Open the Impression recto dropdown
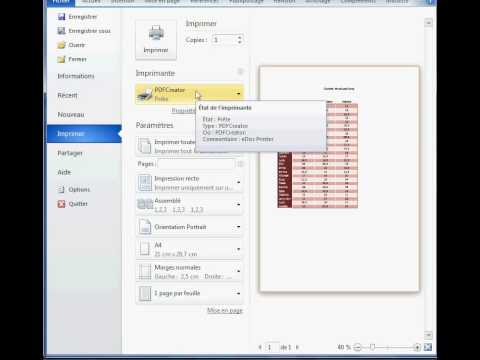480x360 pixels. 189,183
